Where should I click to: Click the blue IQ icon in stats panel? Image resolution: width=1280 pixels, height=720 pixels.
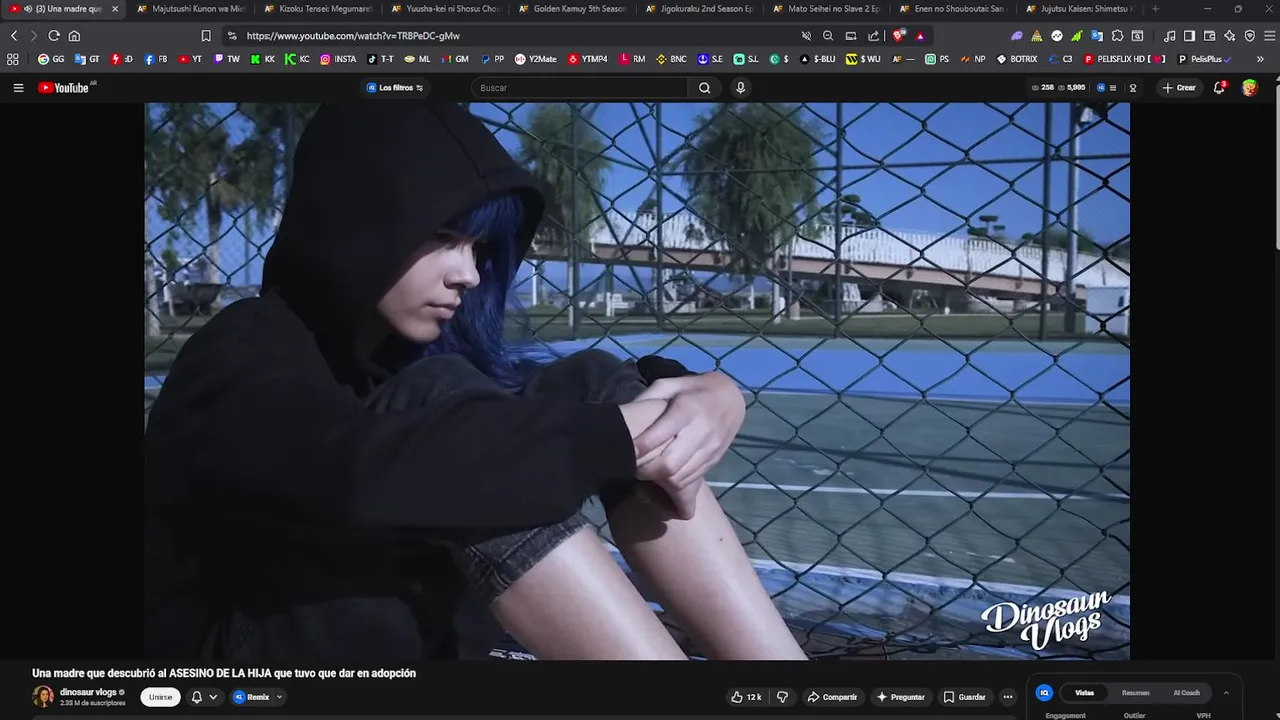pos(1044,693)
